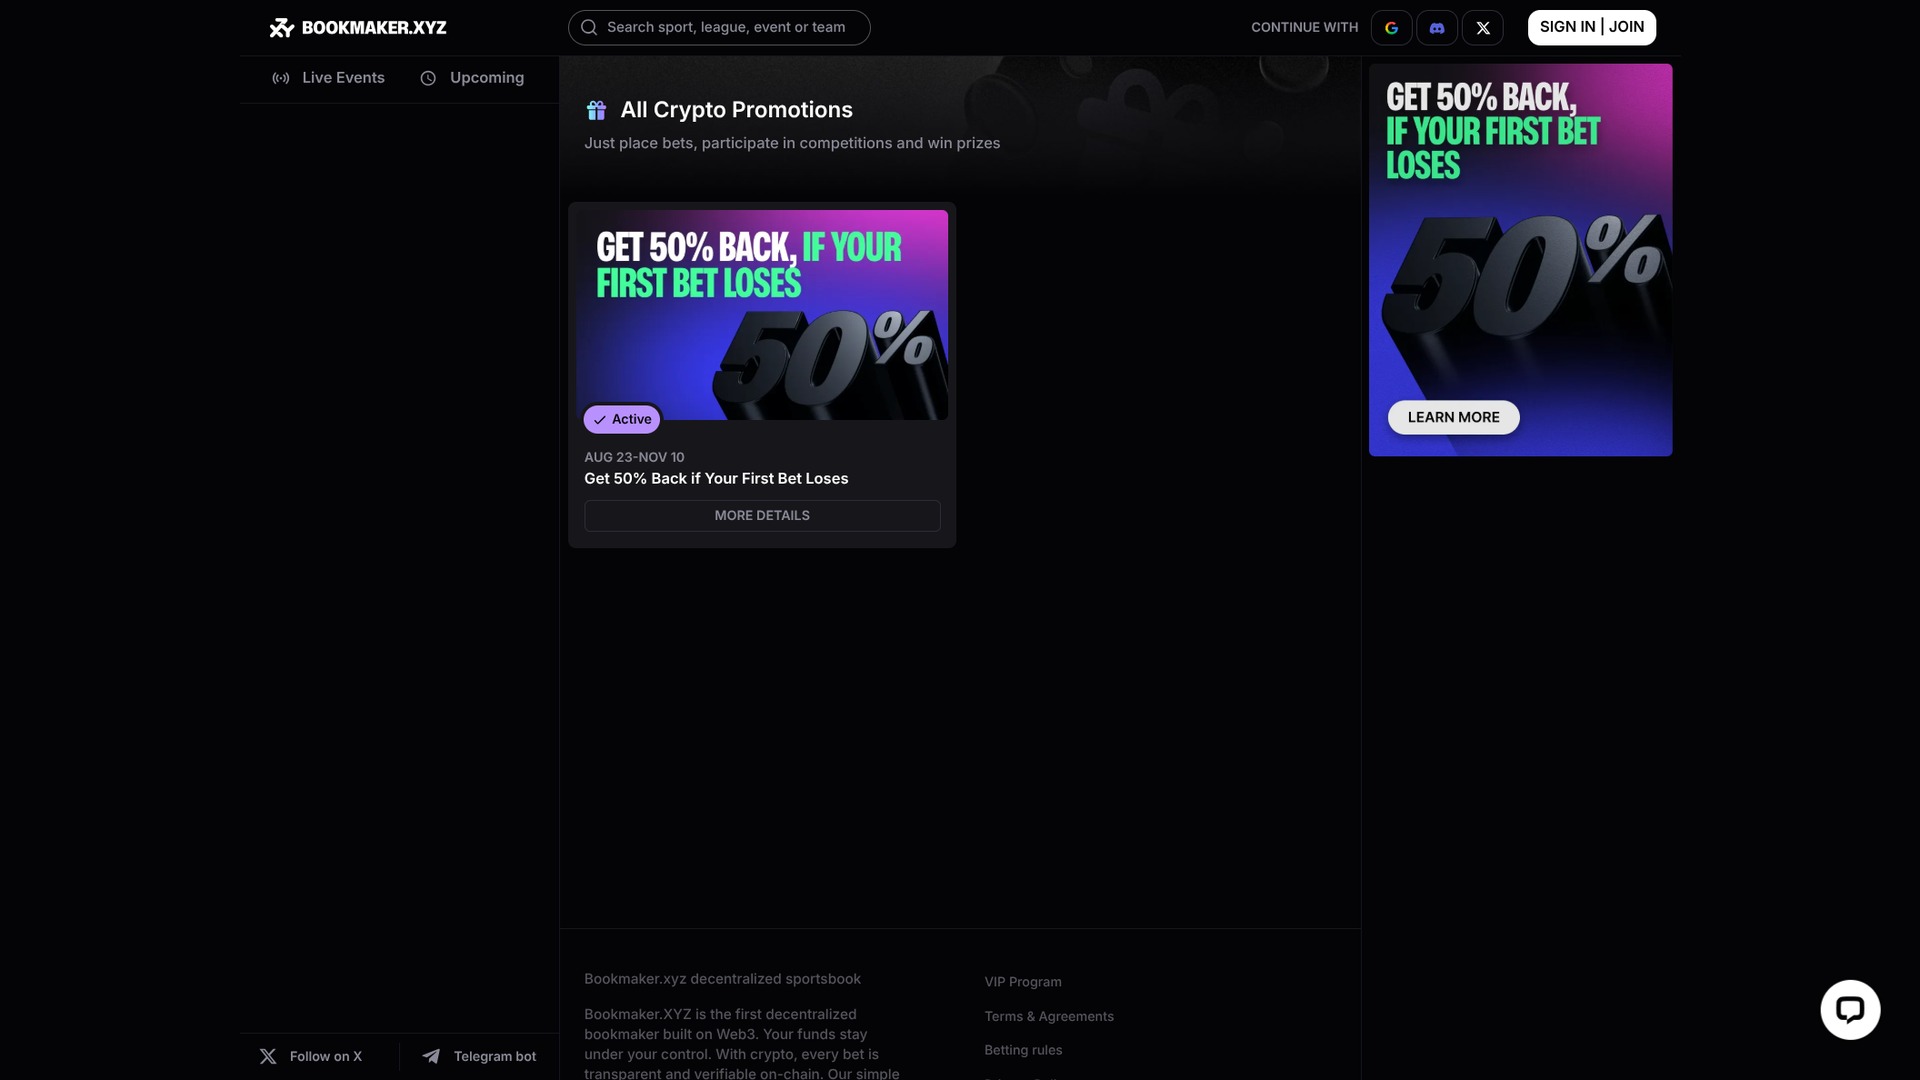Image resolution: width=1920 pixels, height=1080 pixels.
Task: Open Terms & Agreements footer link
Action: coord(1049,1016)
